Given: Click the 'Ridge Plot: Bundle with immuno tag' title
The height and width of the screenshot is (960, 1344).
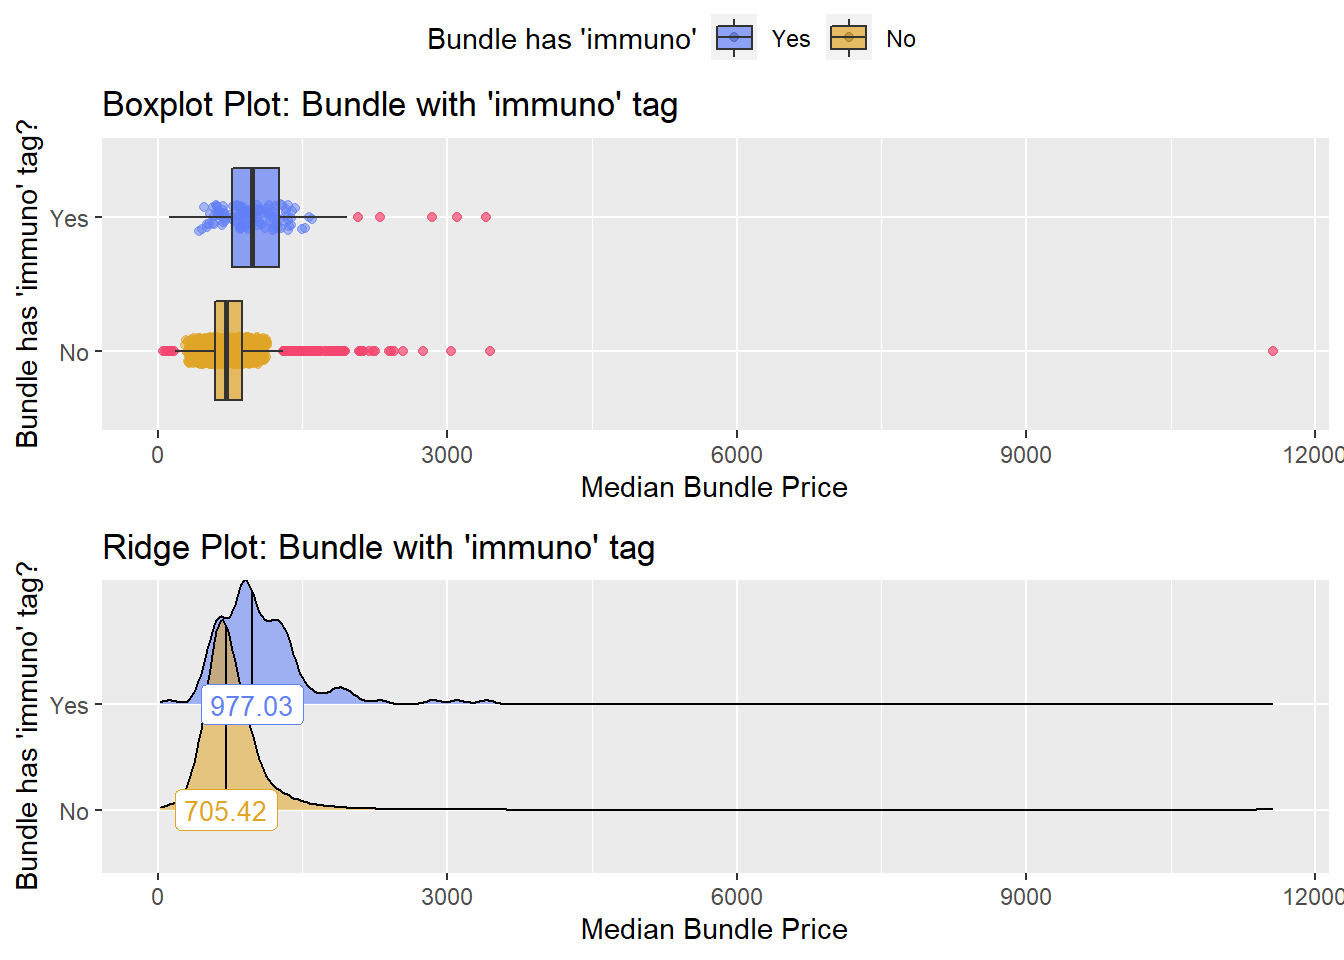Looking at the screenshot, I should click(379, 547).
